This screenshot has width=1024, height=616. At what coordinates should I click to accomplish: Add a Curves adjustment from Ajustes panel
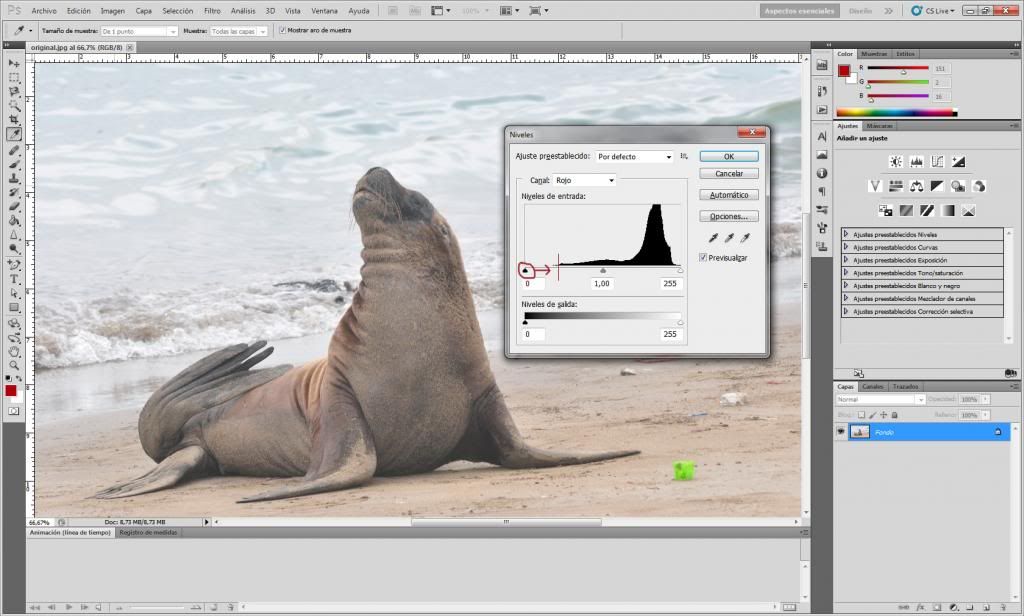point(937,162)
